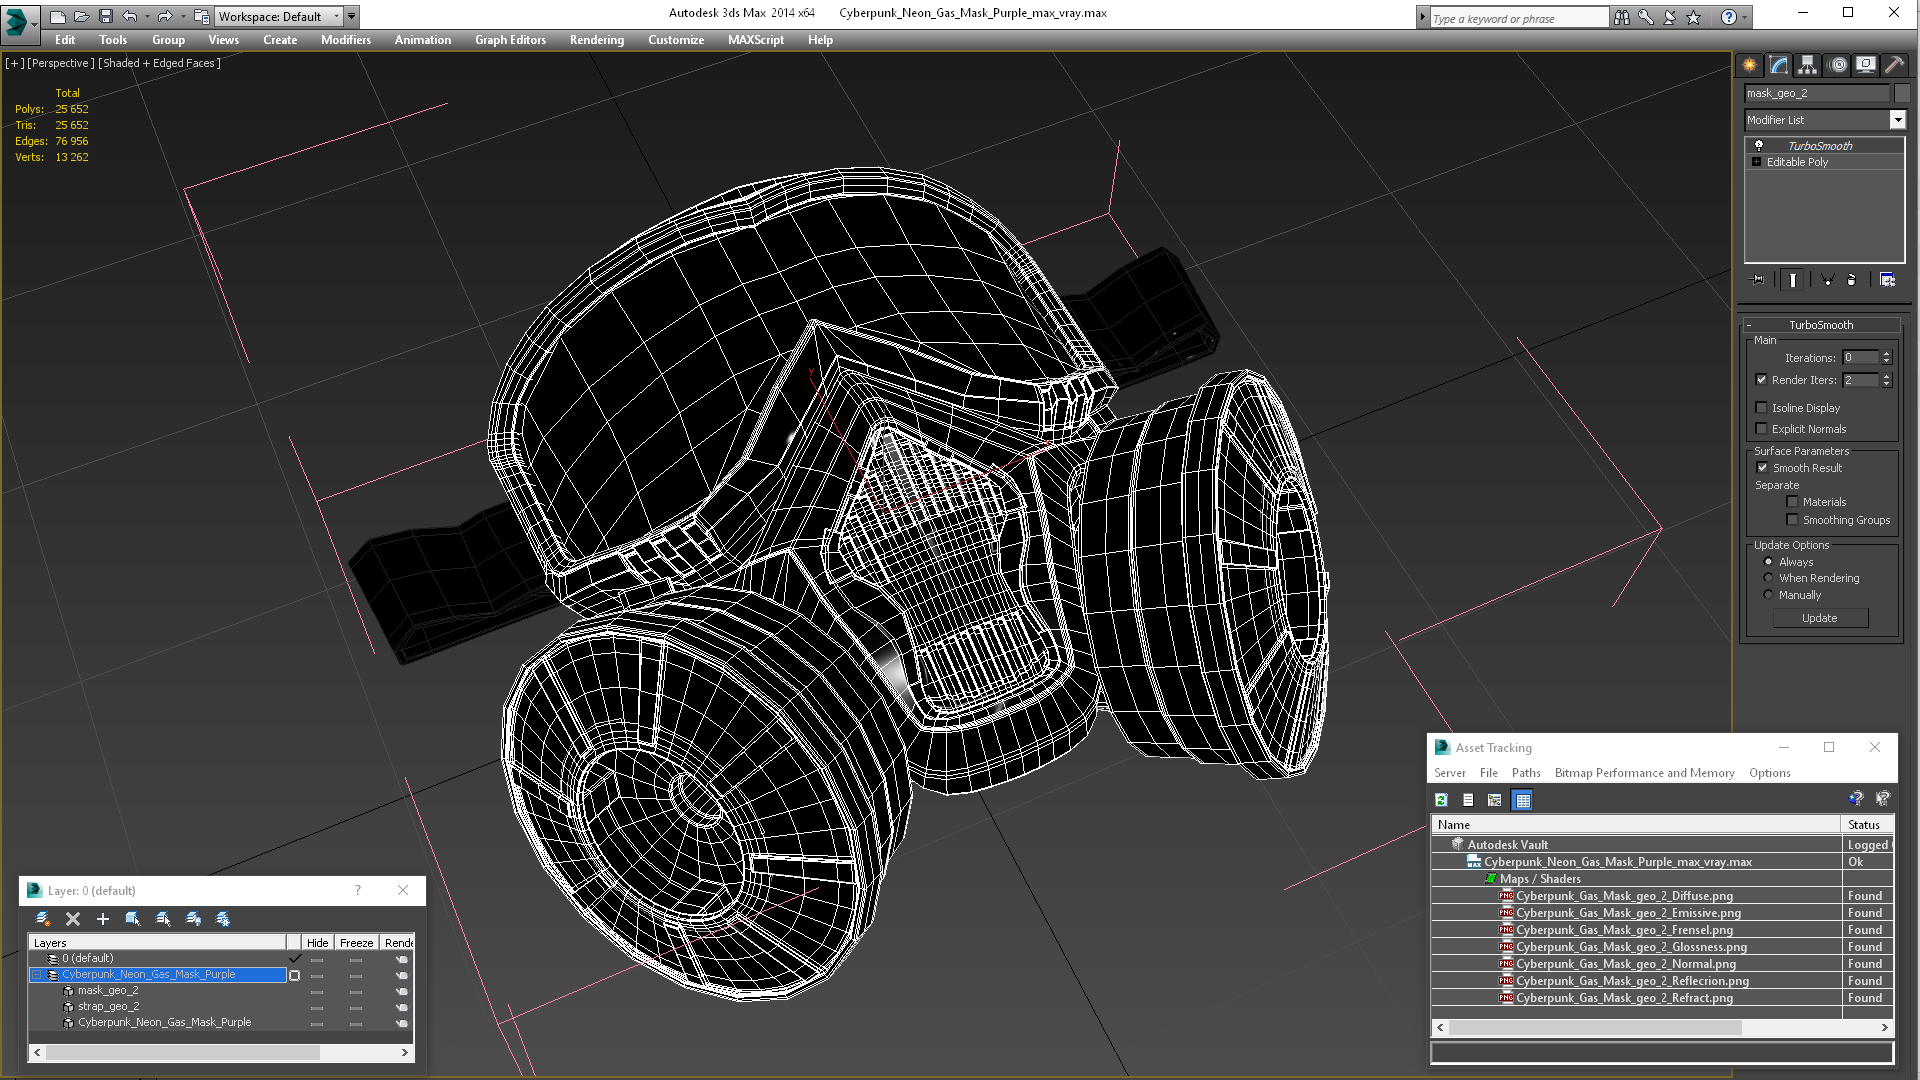Enable the Isoline Display checkbox
Viewport: 1920px width, 1080px height.
pos(1761,408)
